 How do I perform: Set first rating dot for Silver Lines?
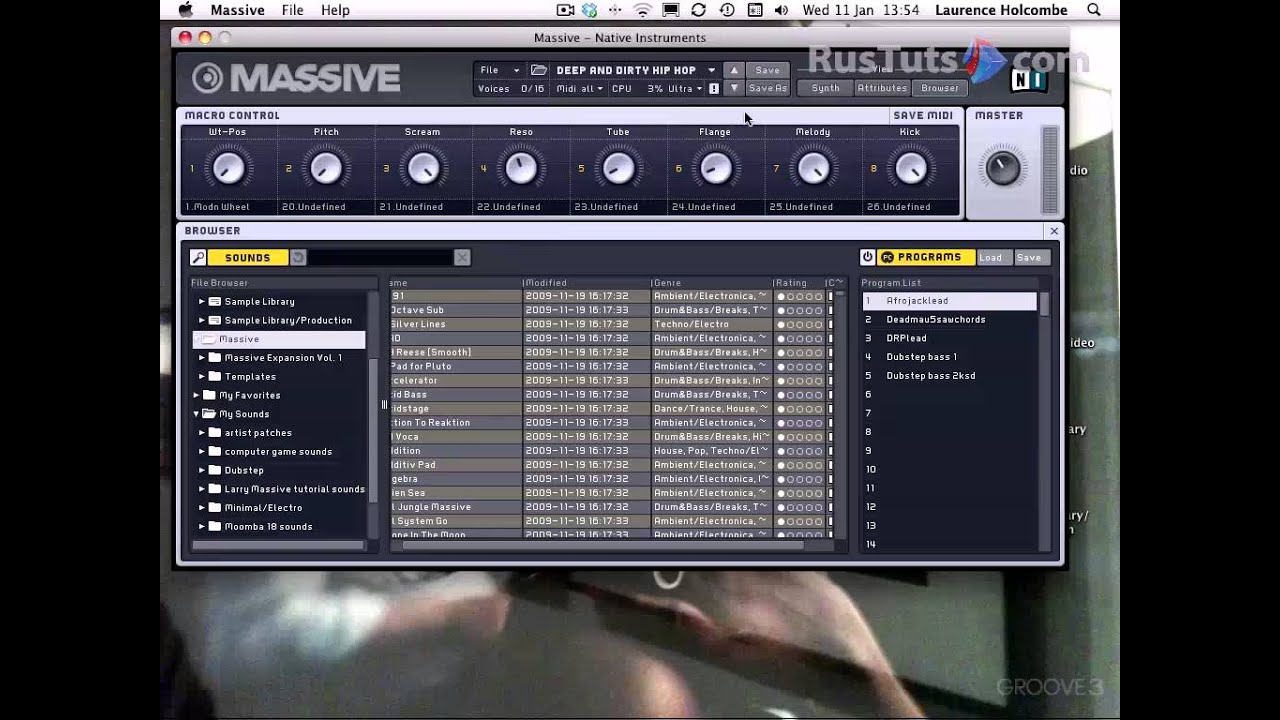781,325
